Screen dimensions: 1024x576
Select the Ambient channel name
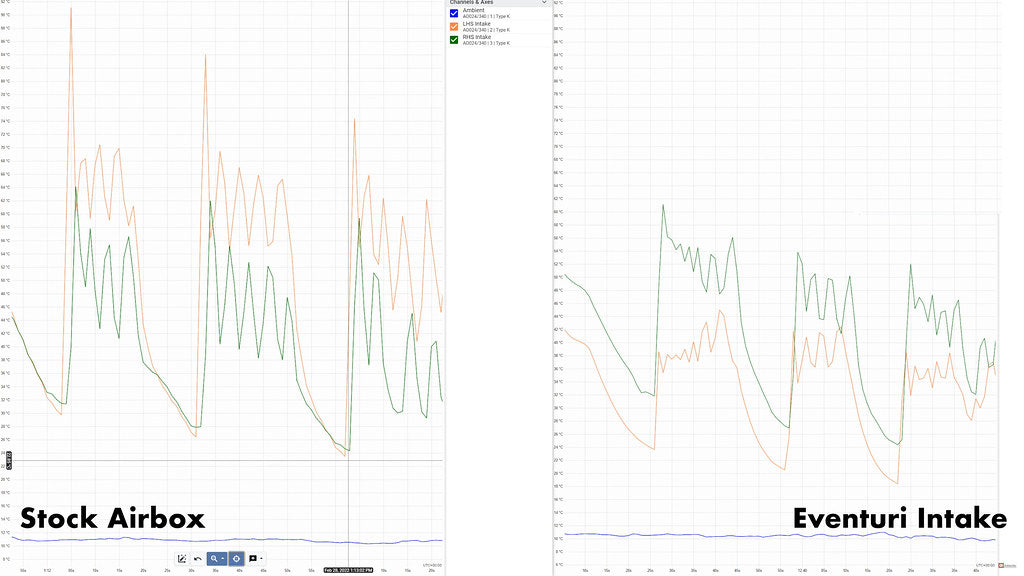pos(473,10)
